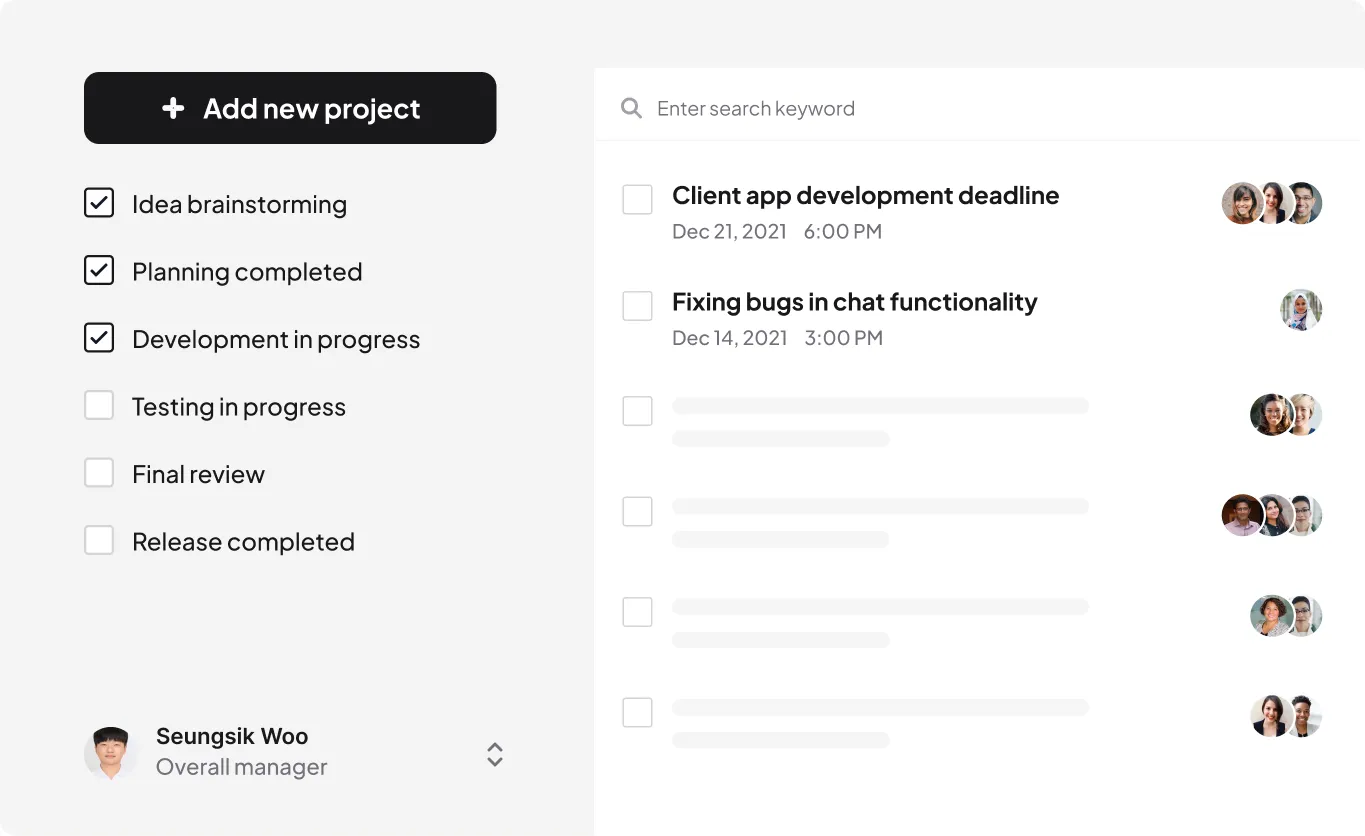Open the avatar group on the third task row

pyautogui.click(x=1285, y=414)
